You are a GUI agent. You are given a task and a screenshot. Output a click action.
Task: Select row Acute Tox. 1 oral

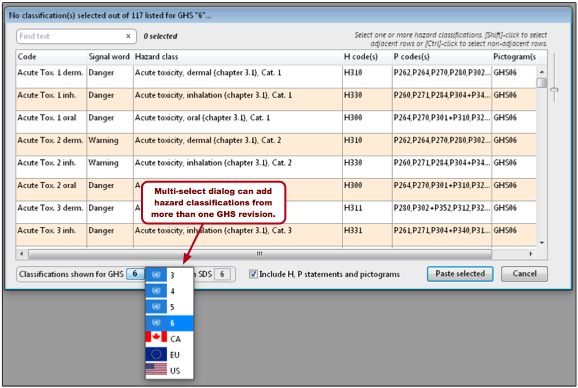[276, 122]
